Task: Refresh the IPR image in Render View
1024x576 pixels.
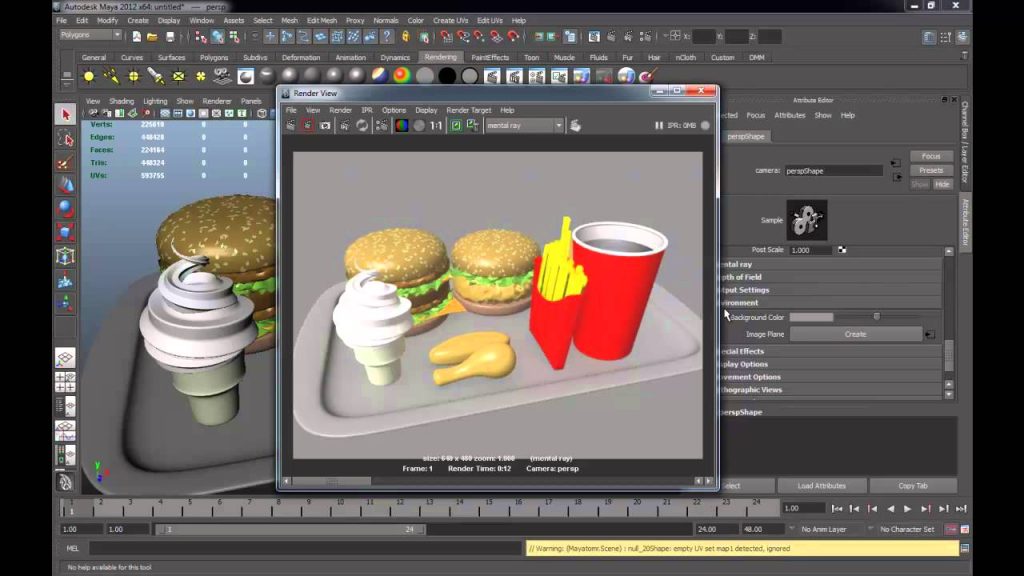Action: click(x=362, y=125)
